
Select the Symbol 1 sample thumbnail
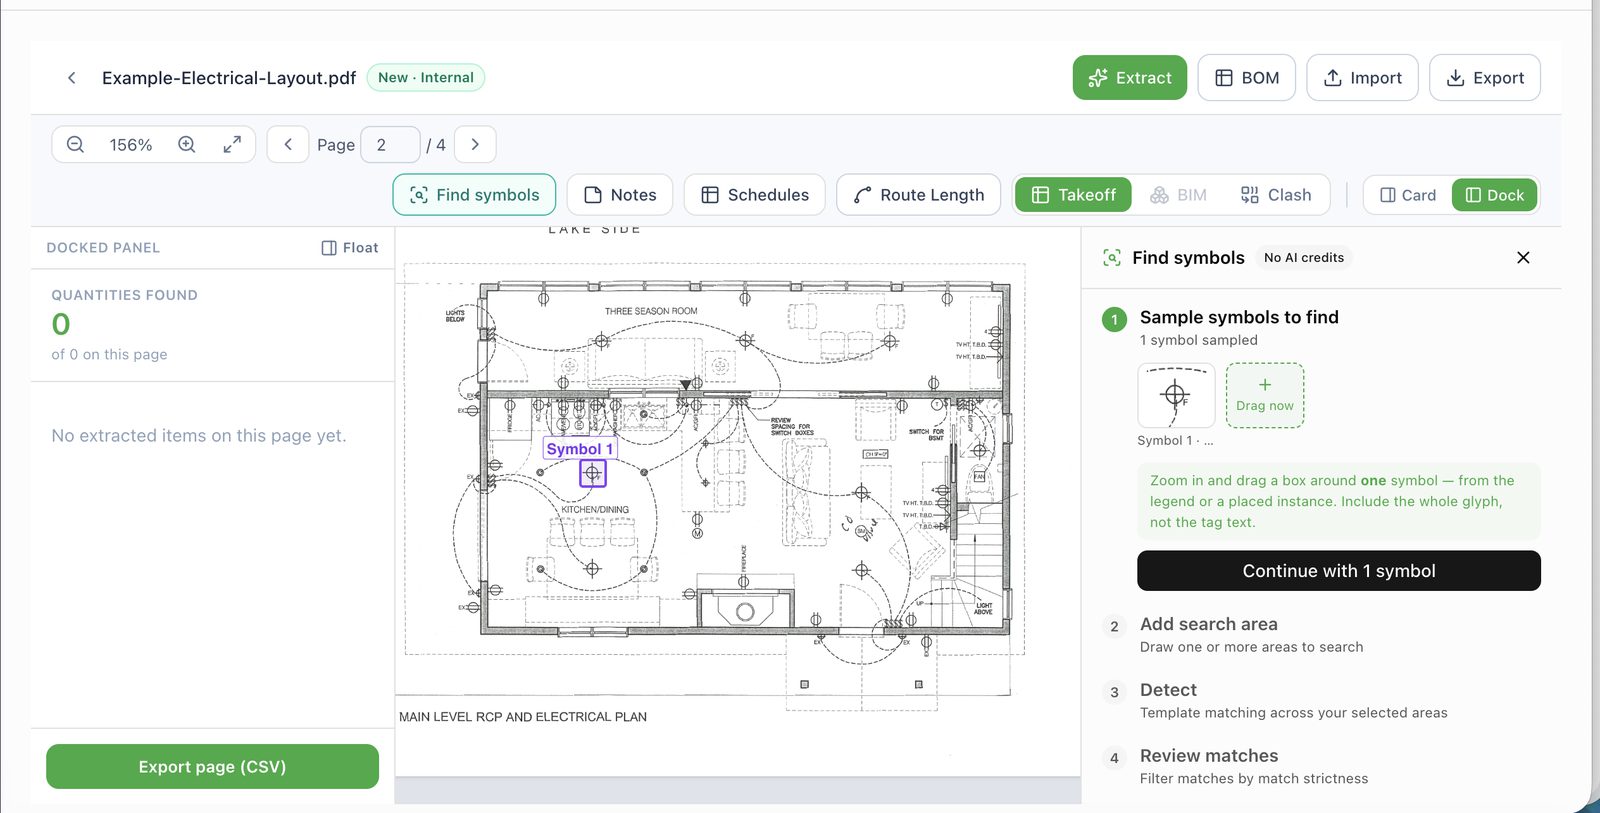tap(1176, 395)
